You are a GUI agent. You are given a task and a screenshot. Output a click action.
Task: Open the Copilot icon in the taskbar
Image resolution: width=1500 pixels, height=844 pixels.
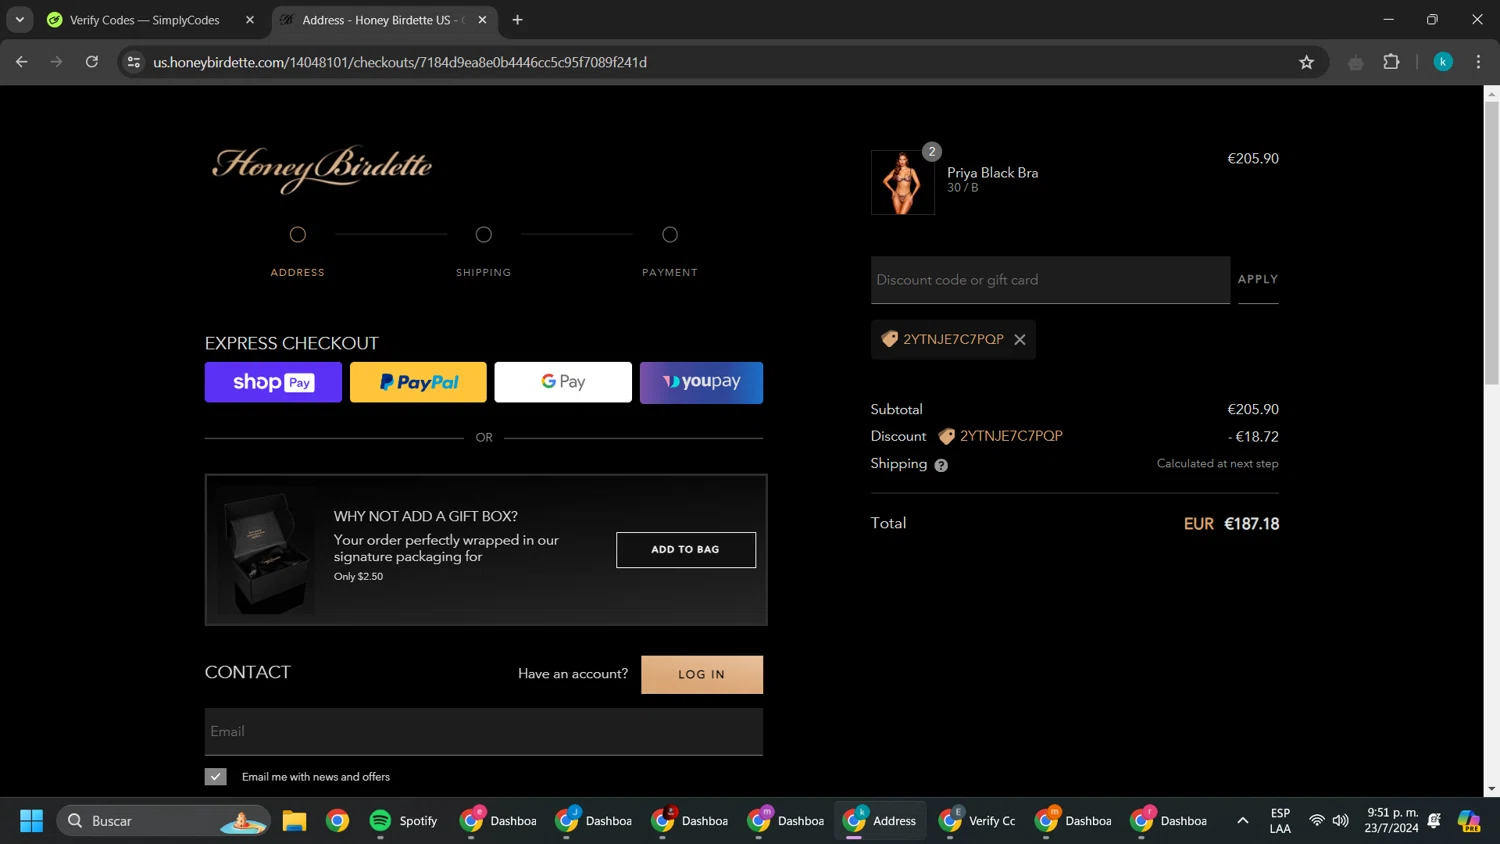pos(1469,821)
